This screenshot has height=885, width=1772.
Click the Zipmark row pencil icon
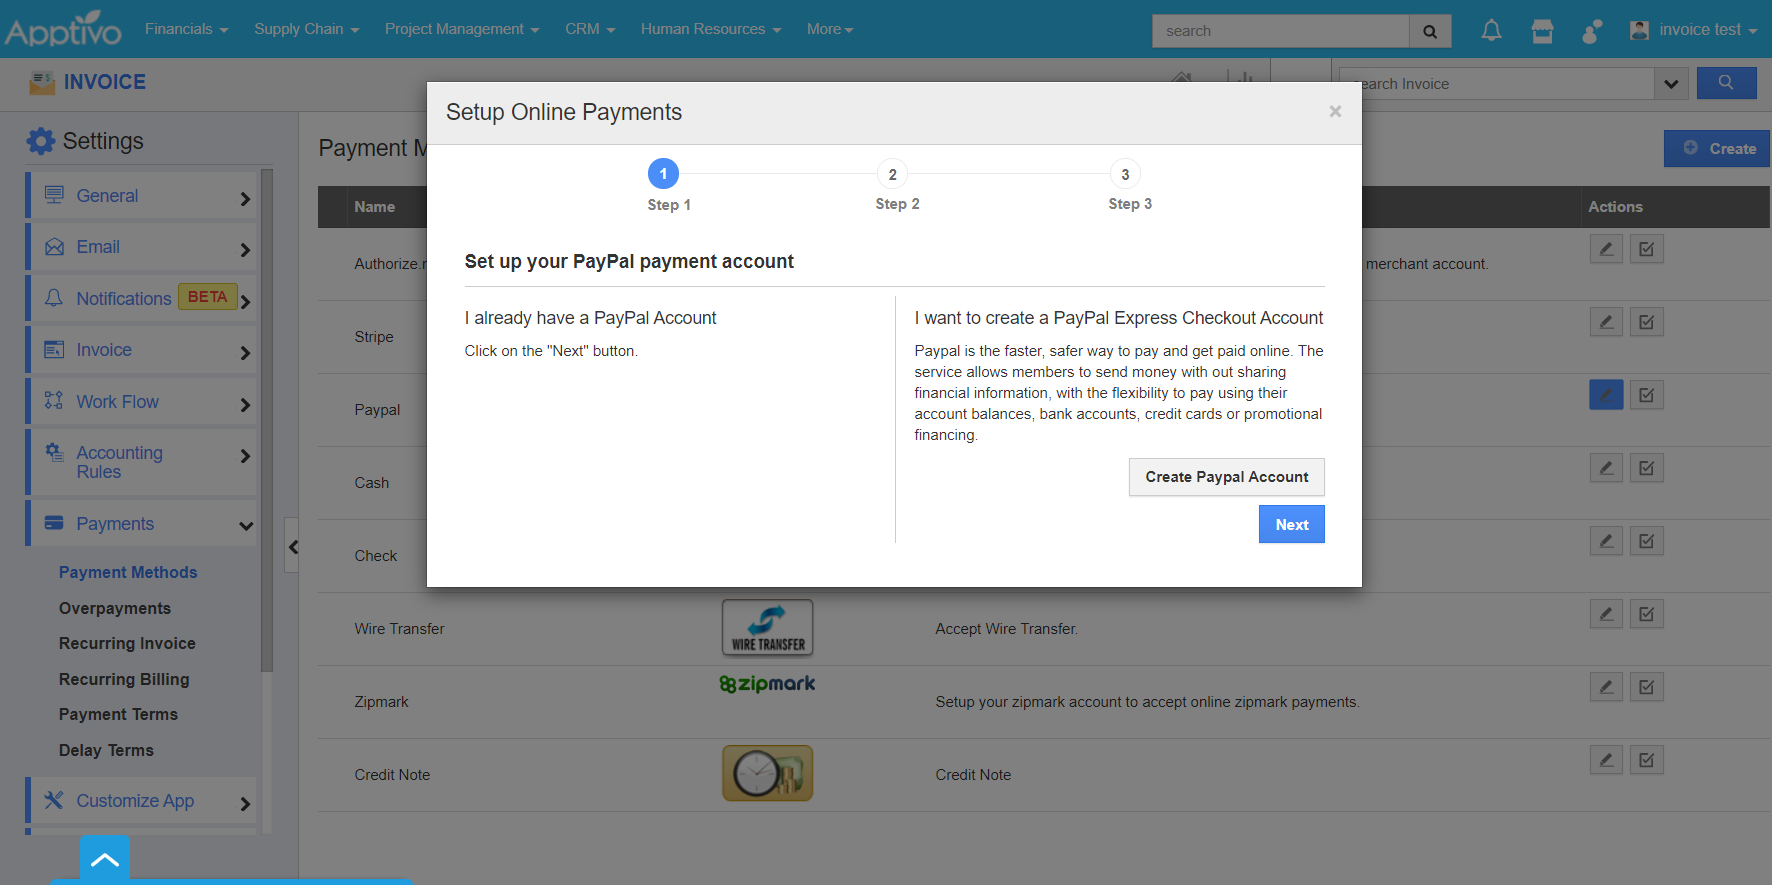[1606, 687]
